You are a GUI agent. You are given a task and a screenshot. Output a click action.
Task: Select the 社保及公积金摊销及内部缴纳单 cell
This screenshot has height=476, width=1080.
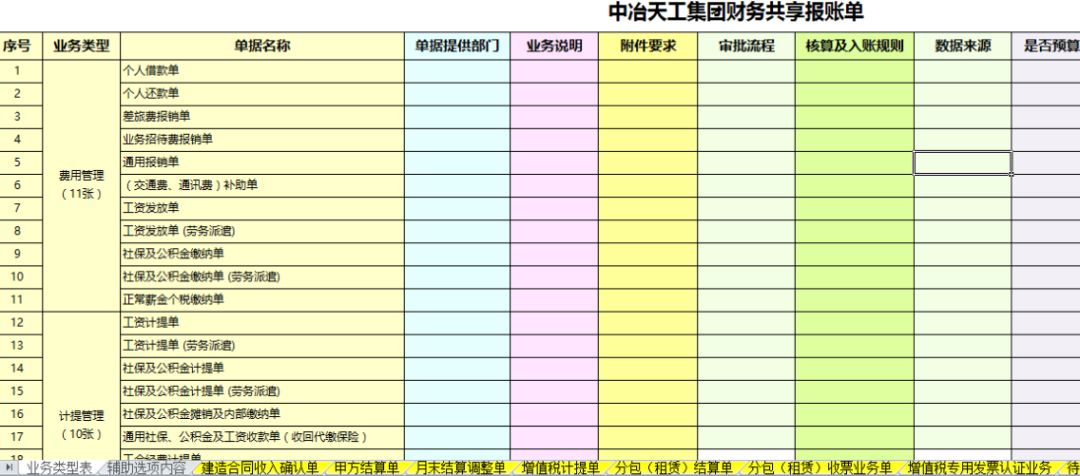pos(262,414)
